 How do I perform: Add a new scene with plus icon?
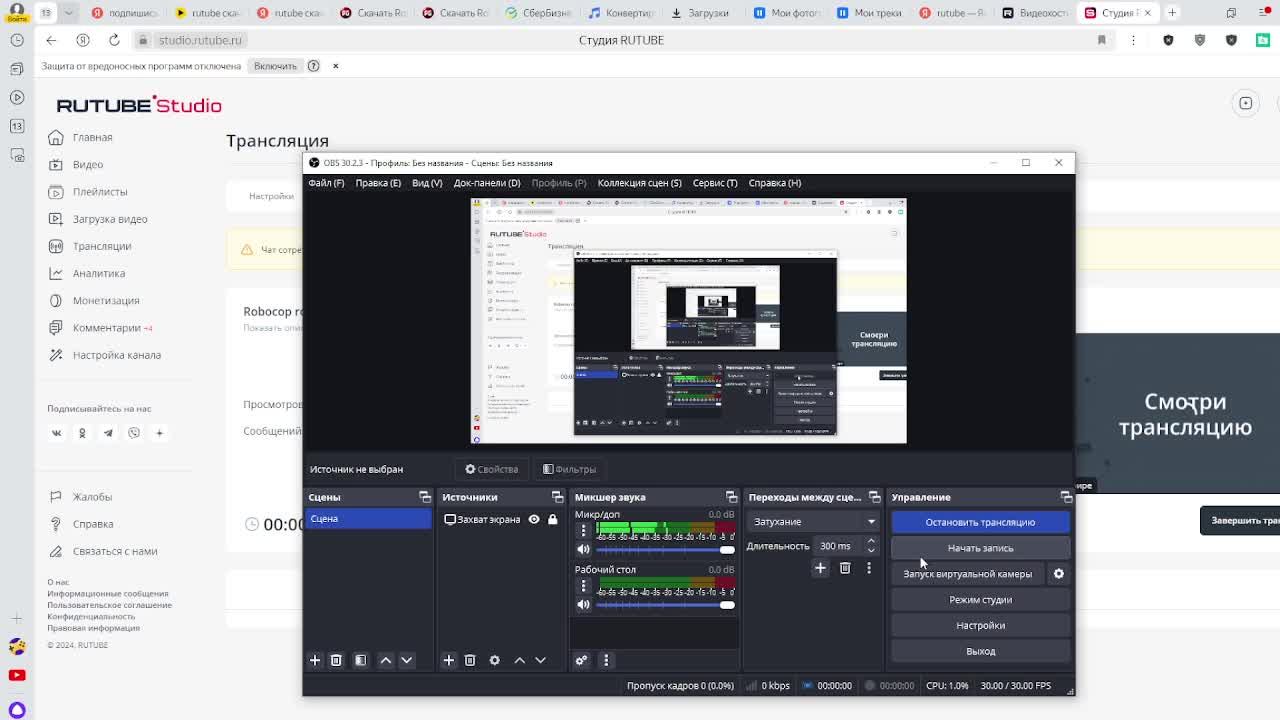pyautogui.click(x=315, y=660)
